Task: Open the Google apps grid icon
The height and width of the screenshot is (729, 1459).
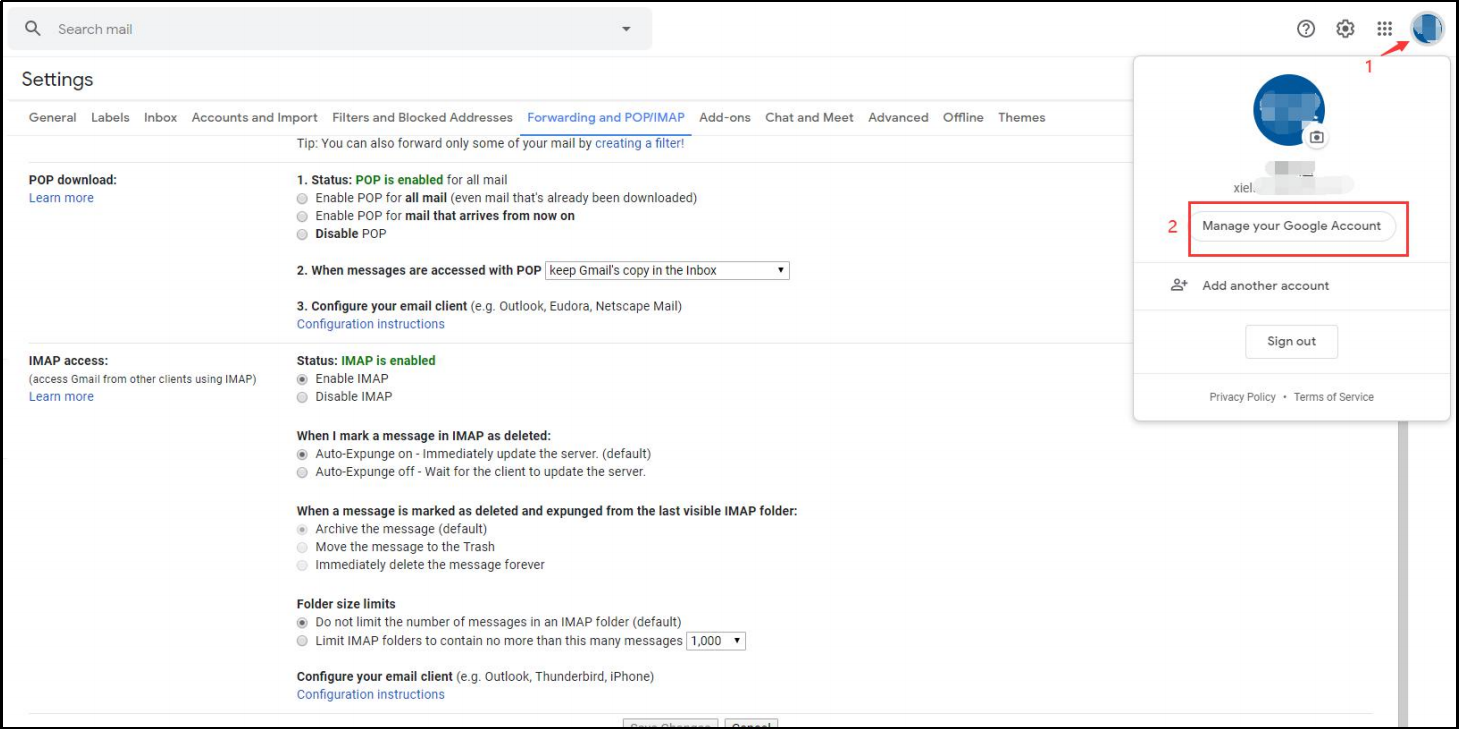Action: (1384, 29)
